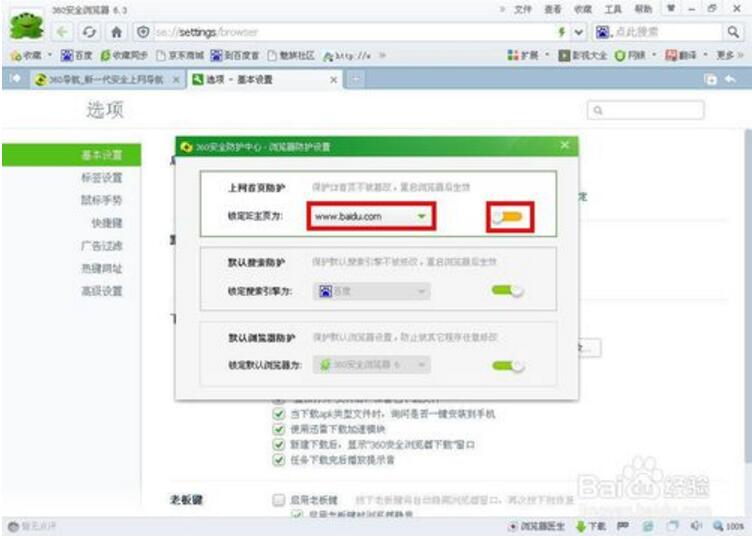
Task: Open the 查看 menu
Action: click(552, 9)
